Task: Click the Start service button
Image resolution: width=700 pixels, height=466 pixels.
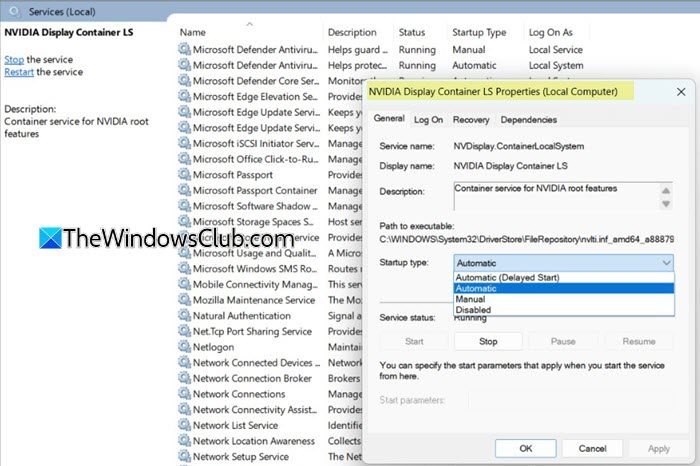Action: 414,341
